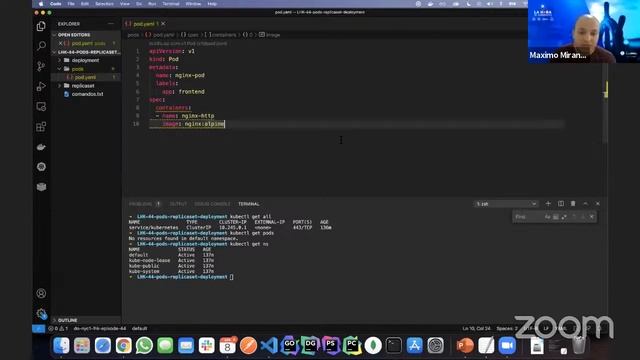Click the remote window status bar button
Image resolution: width=640 pixels, height=360 pixels.
(38, 328)
